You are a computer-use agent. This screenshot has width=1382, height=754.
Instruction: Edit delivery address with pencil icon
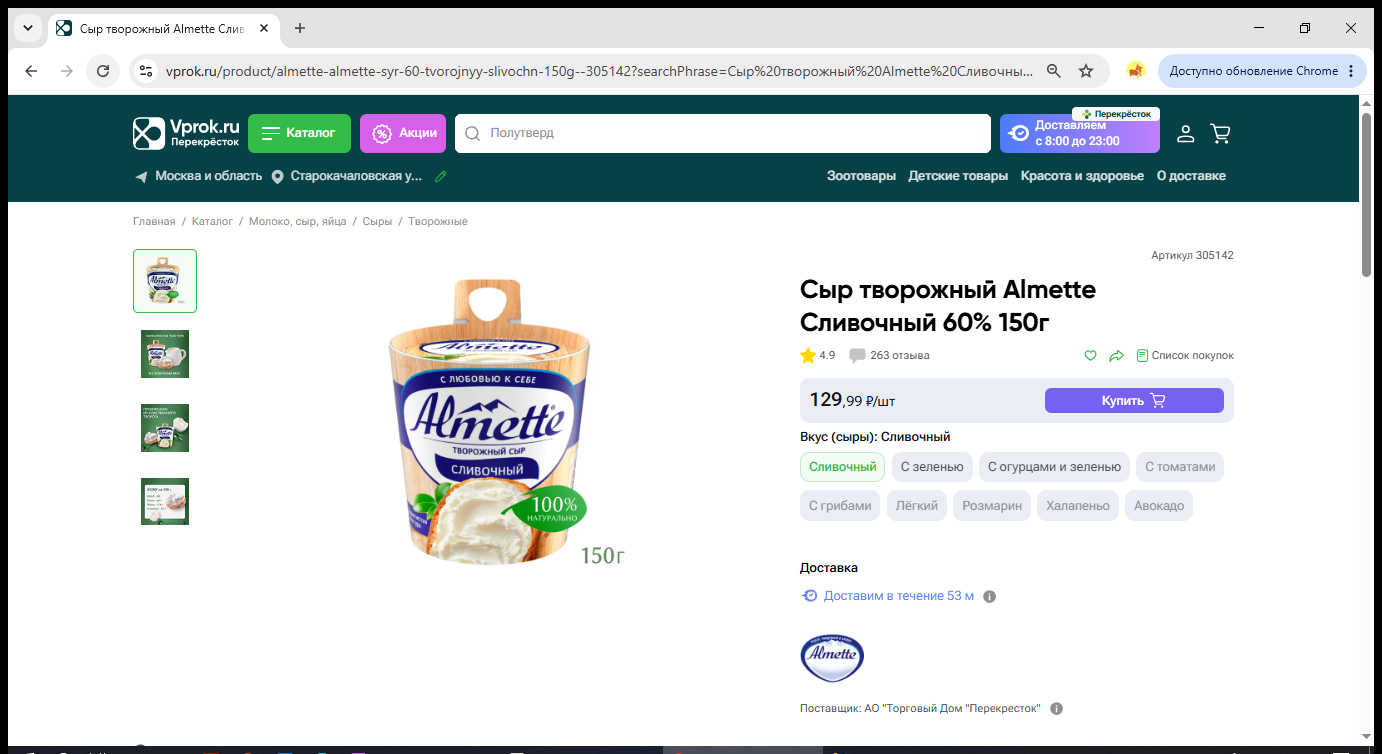[441, 176]
